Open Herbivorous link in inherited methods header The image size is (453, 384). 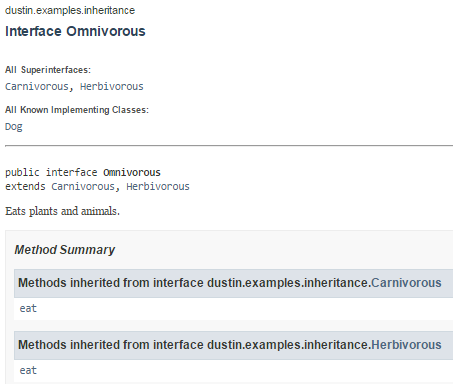(406, 345)
